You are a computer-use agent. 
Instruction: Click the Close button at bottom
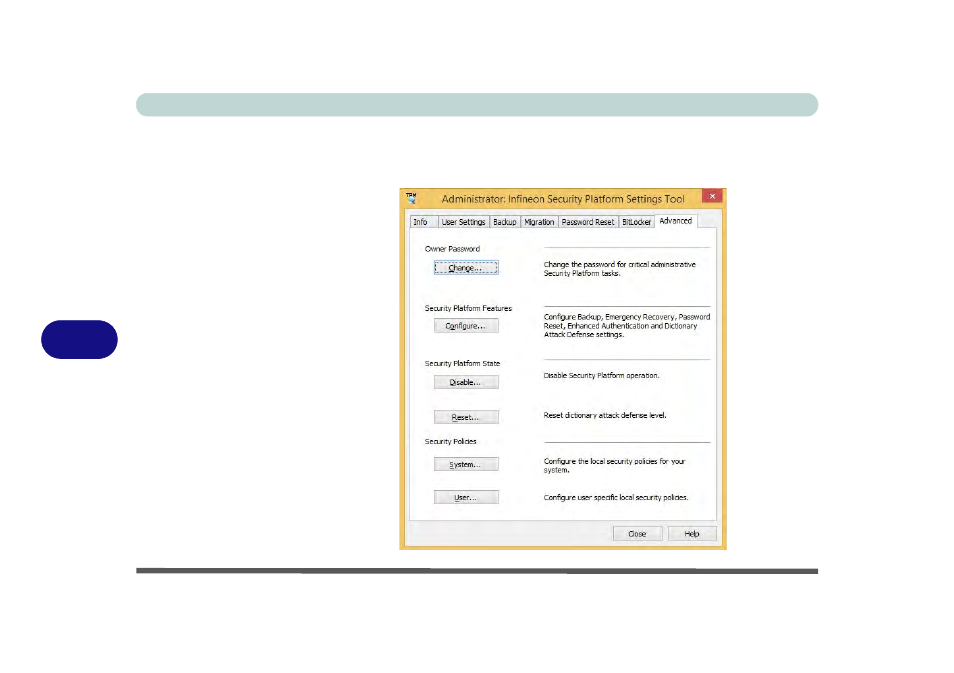pos(637,534)
